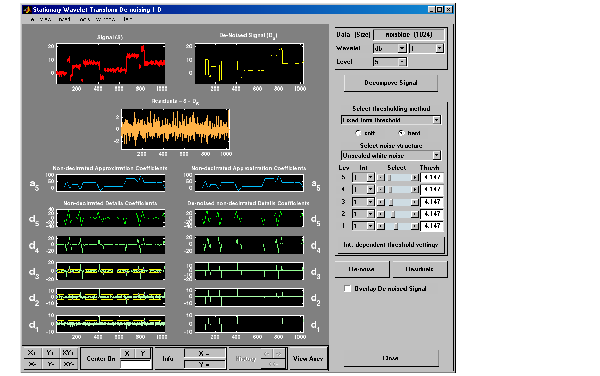Image resolution: width=600 pixels, height=376 pixels.
Task: Click the De-Noised Signal yellow plot
Action: click(x=249, y=63)
